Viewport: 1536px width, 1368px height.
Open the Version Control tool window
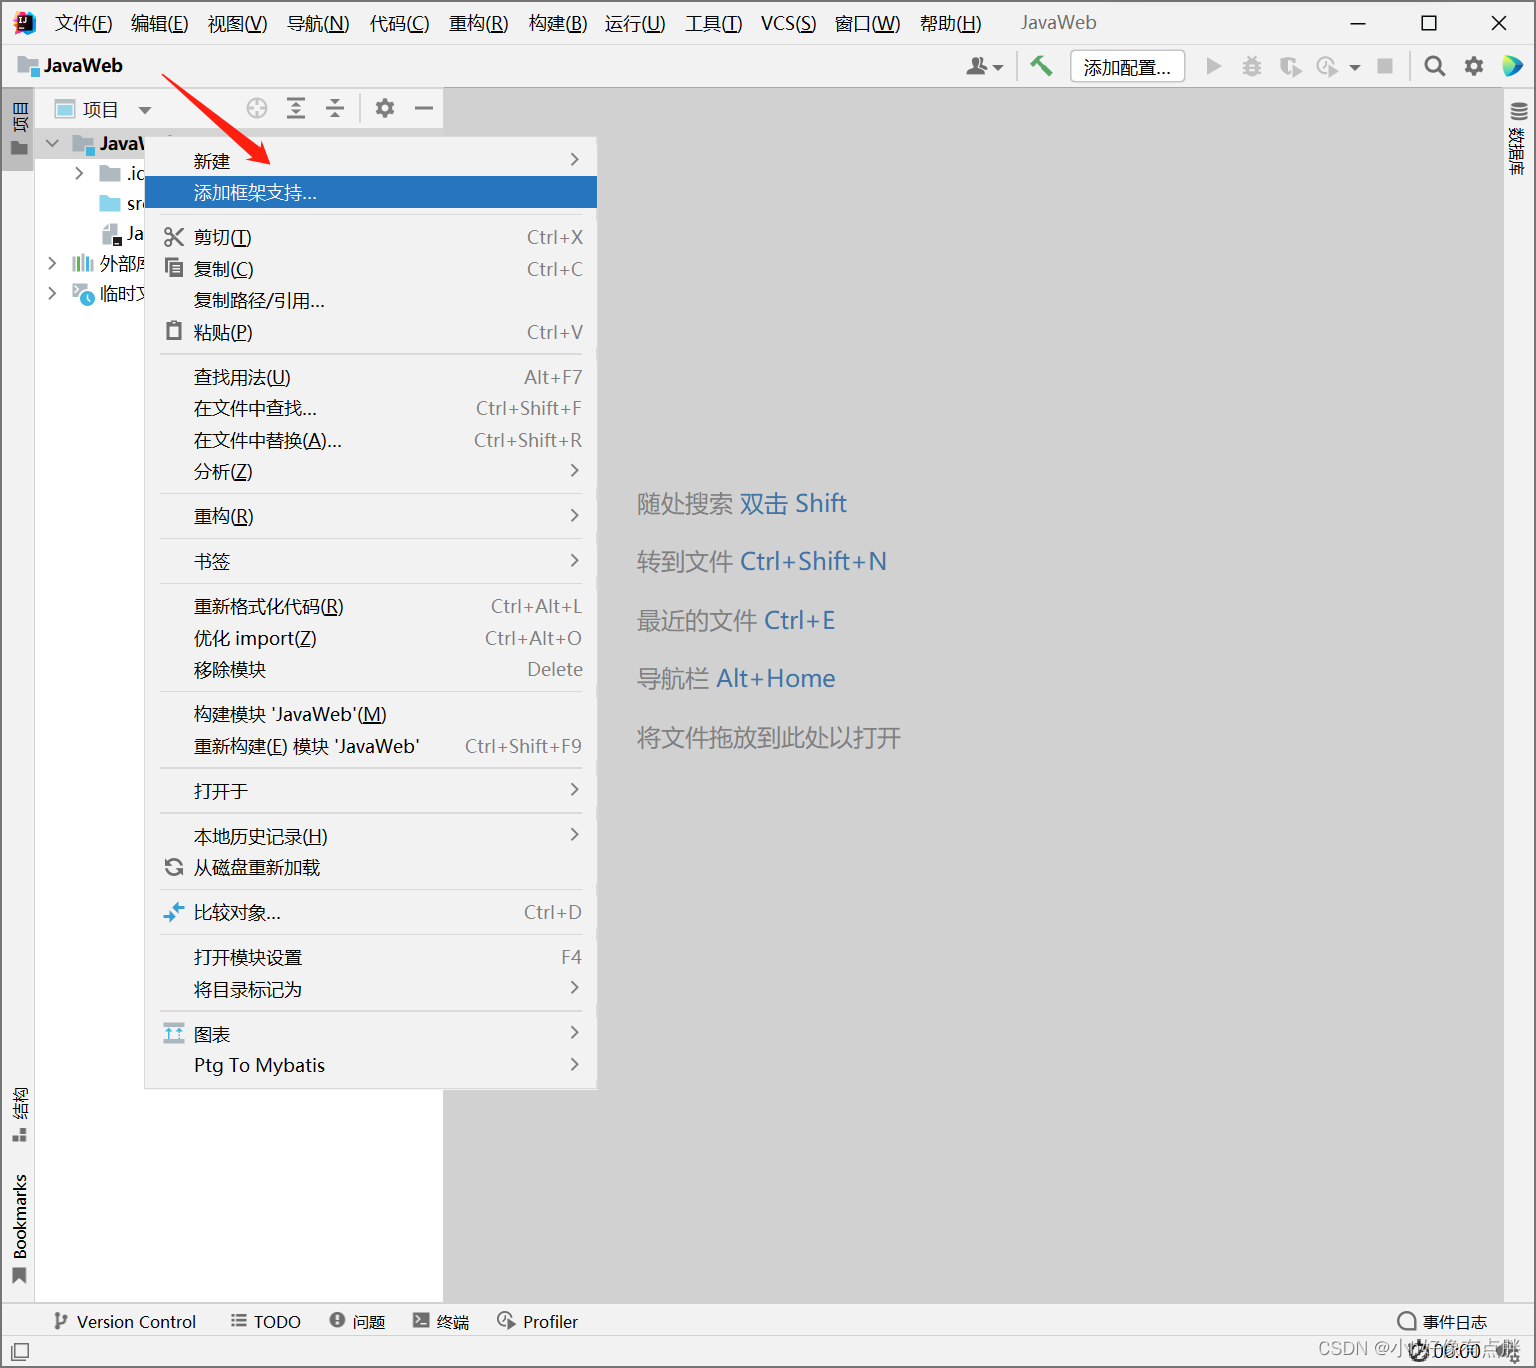point(125,1321)
